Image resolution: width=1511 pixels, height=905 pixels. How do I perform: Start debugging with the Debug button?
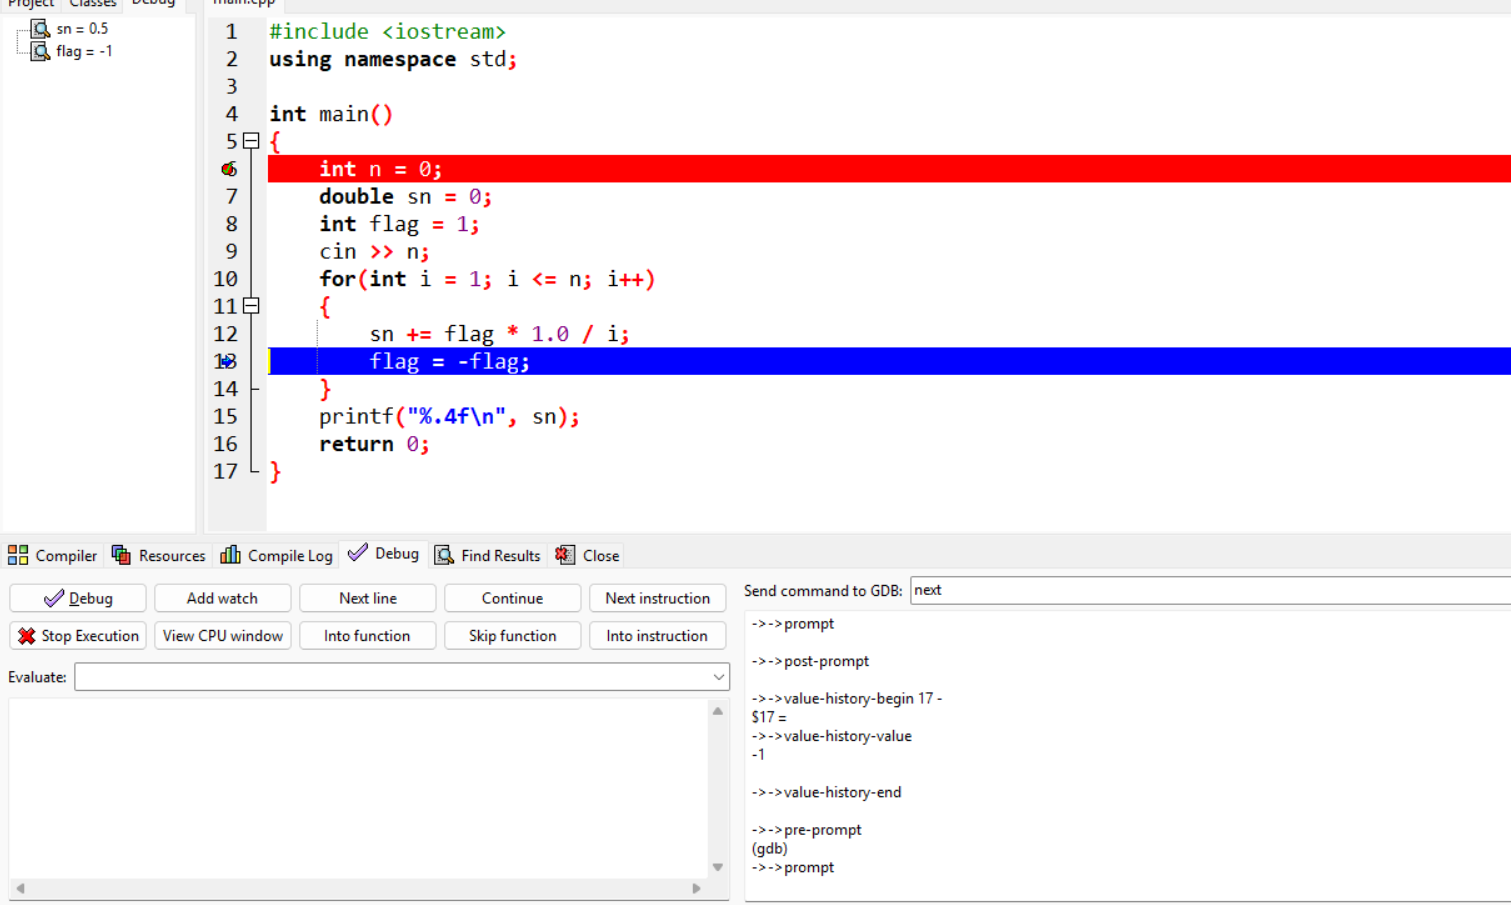click(78, 598)
